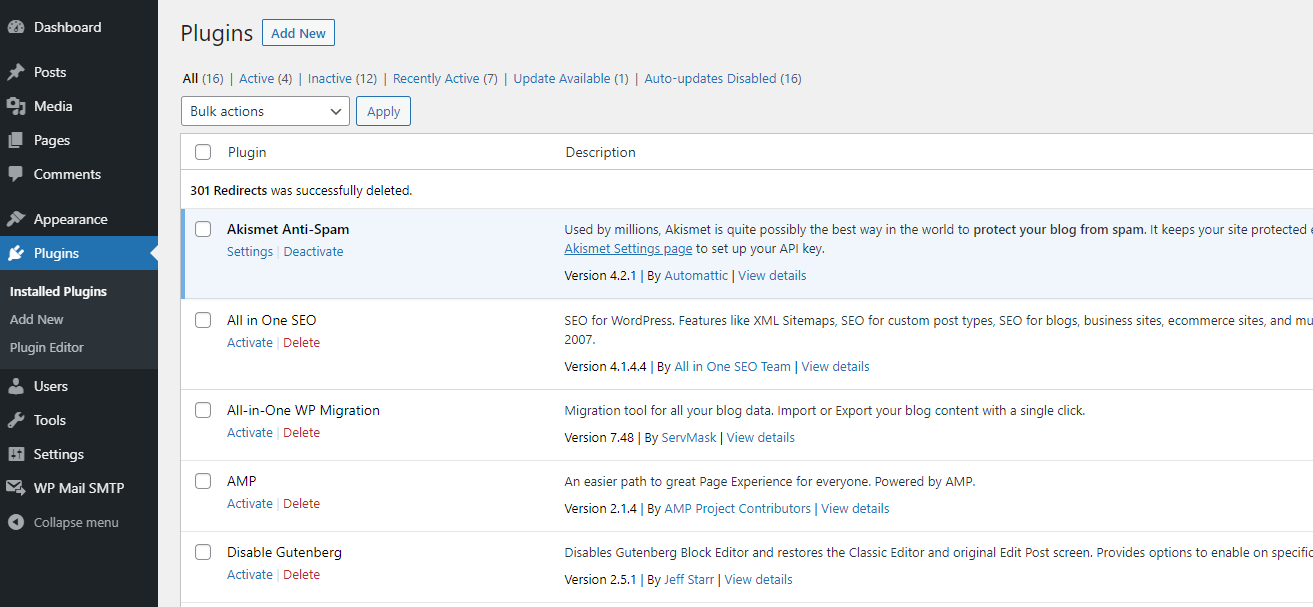This screenshot has width=1313, height=607.
Task: Show Auto-updates Disabled (16) plugins
Action: tap(723, 78)
